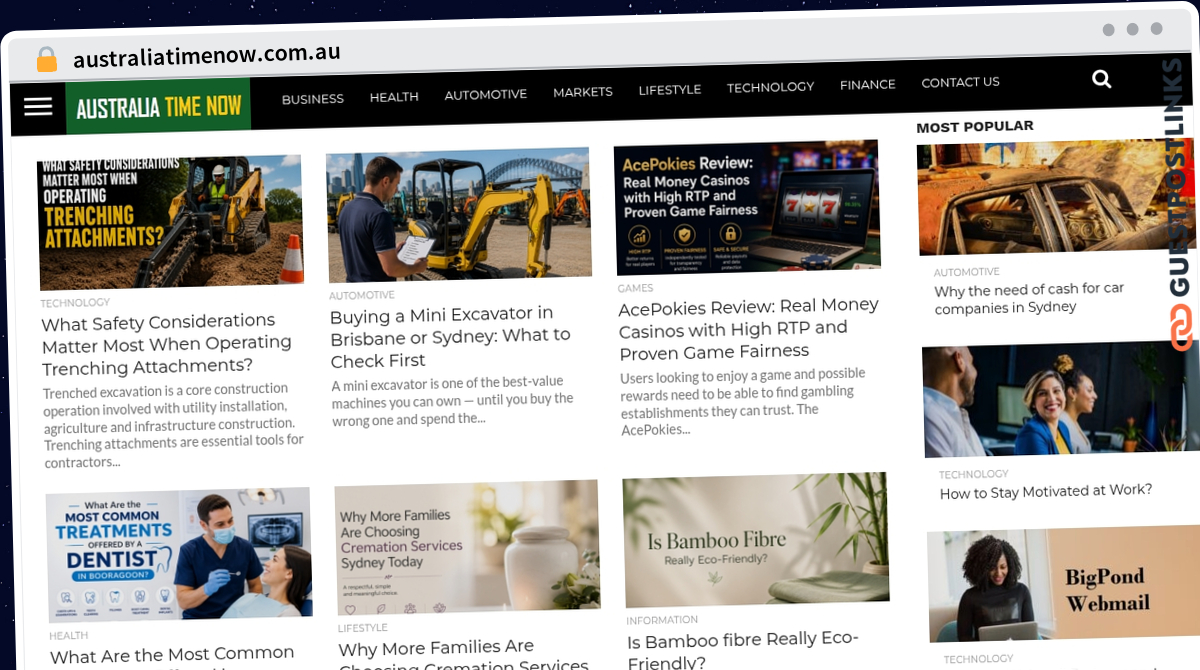Open mini excavator article image
This screenshot has height=670, width=1200.
point(459,215)
